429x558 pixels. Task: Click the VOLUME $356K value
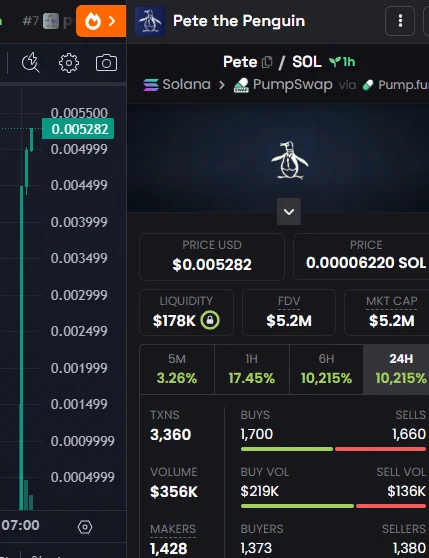[x=174, y=491]
